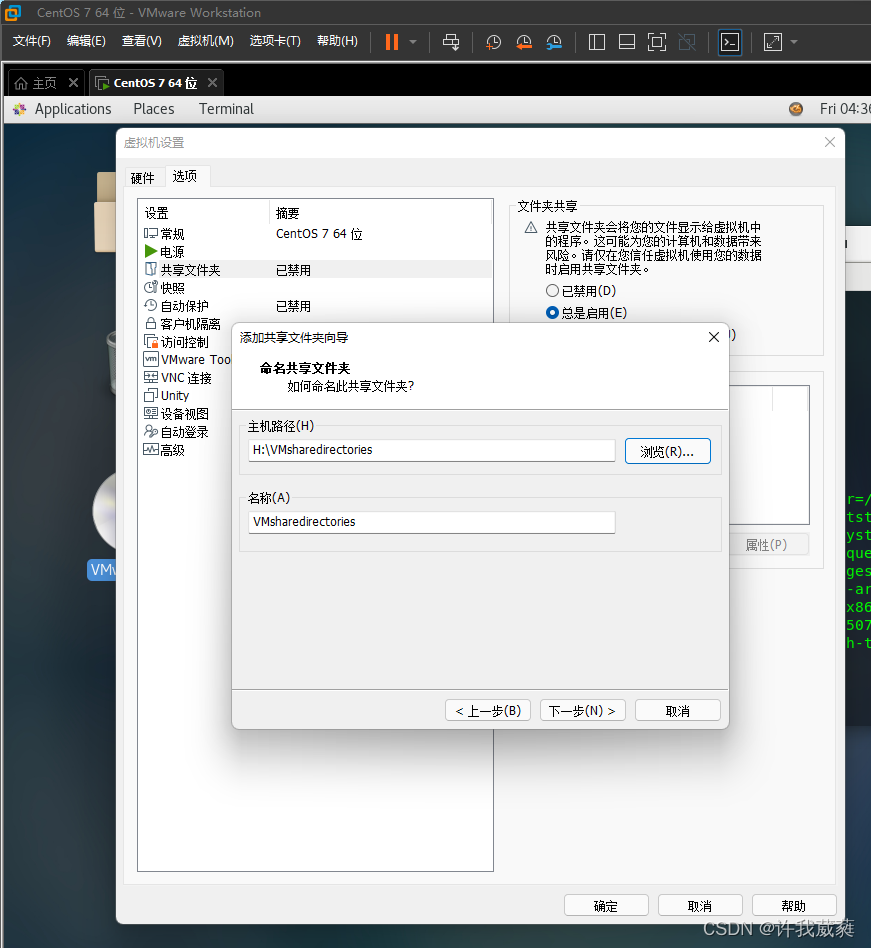Select the 设备视图 settings row

[x=186, y=414]
